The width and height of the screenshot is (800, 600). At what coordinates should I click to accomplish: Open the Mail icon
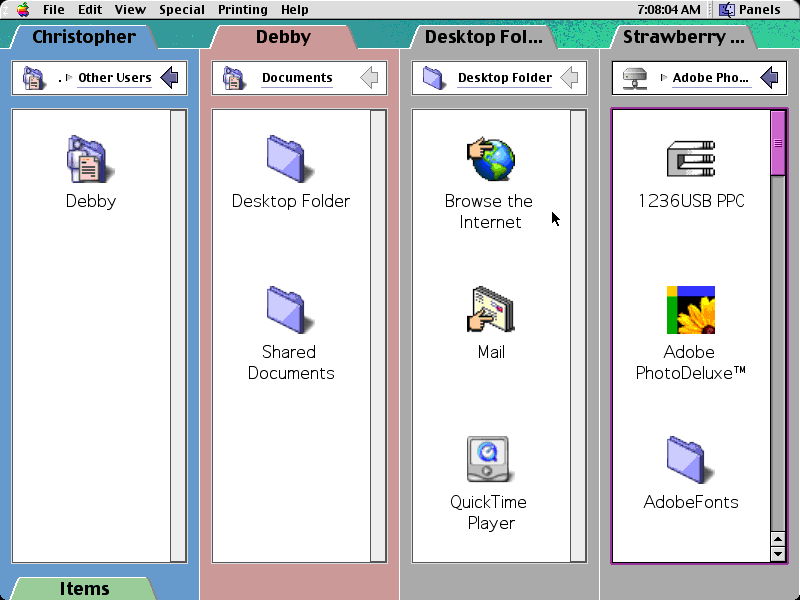[490, 310]
